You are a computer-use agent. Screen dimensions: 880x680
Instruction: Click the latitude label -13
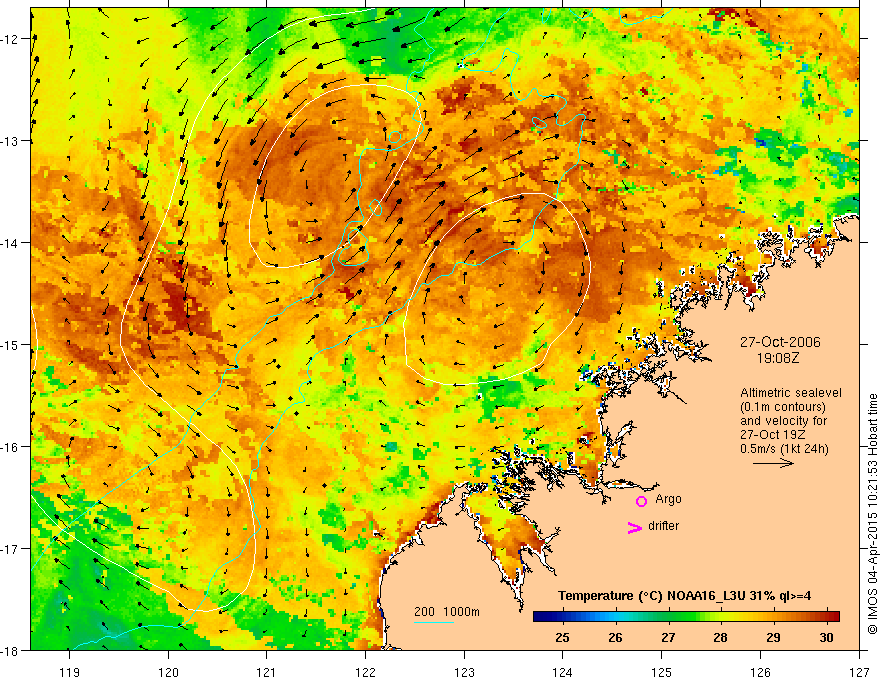click(x=10, y=141)
